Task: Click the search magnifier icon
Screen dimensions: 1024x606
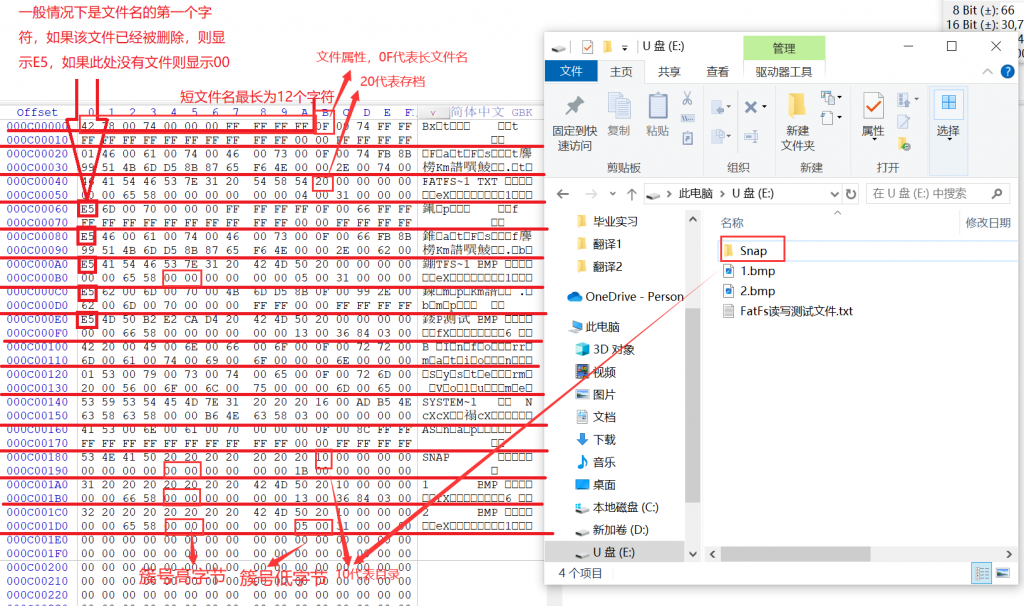Action: tap(997, 193)
